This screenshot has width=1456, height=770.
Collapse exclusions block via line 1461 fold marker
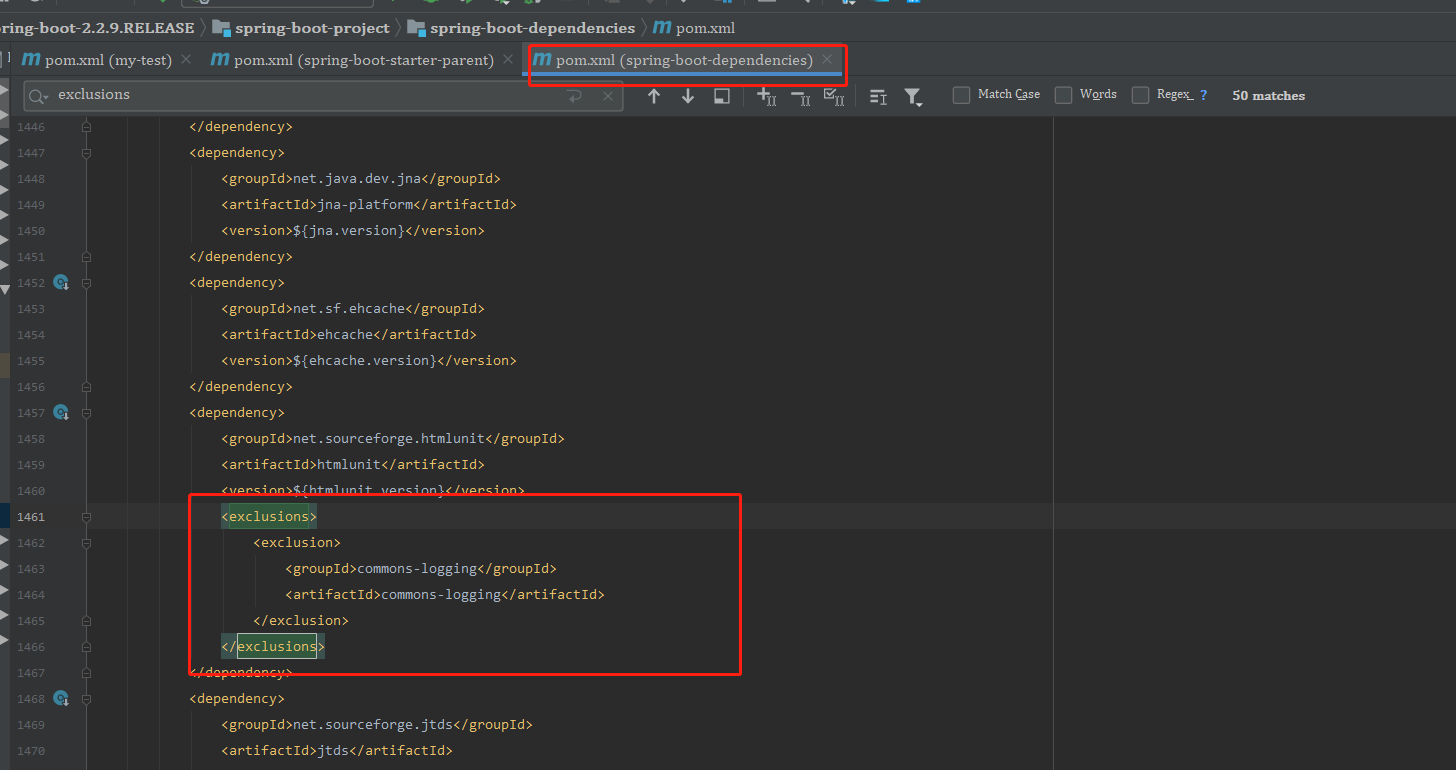pos(86,517)
